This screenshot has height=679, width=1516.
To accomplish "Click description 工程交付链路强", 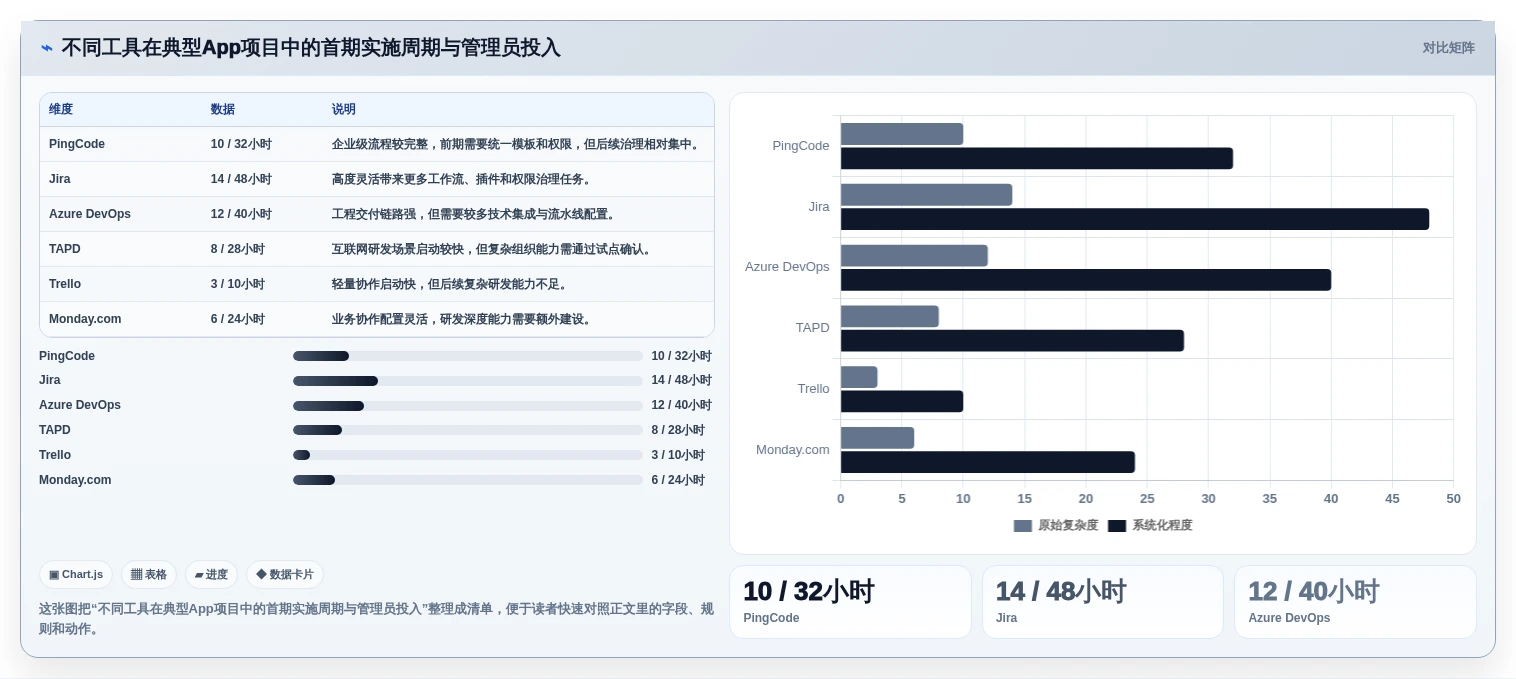I will [475, 214].
